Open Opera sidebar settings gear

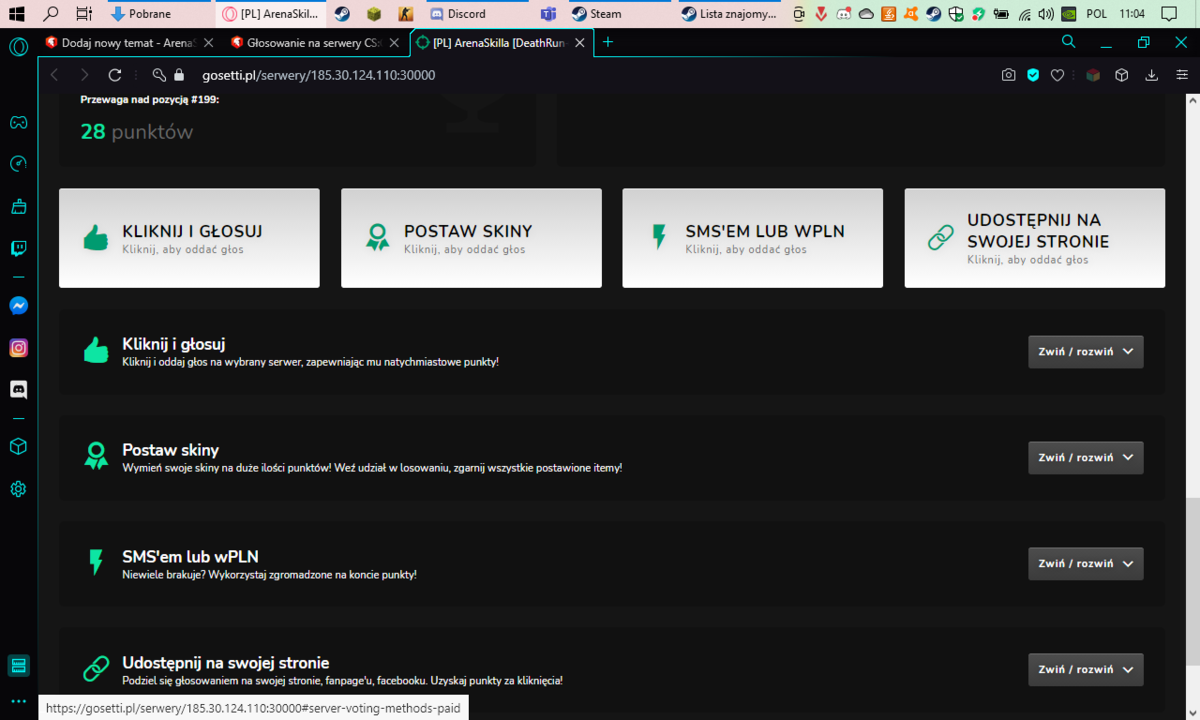[x=18, y=489]
